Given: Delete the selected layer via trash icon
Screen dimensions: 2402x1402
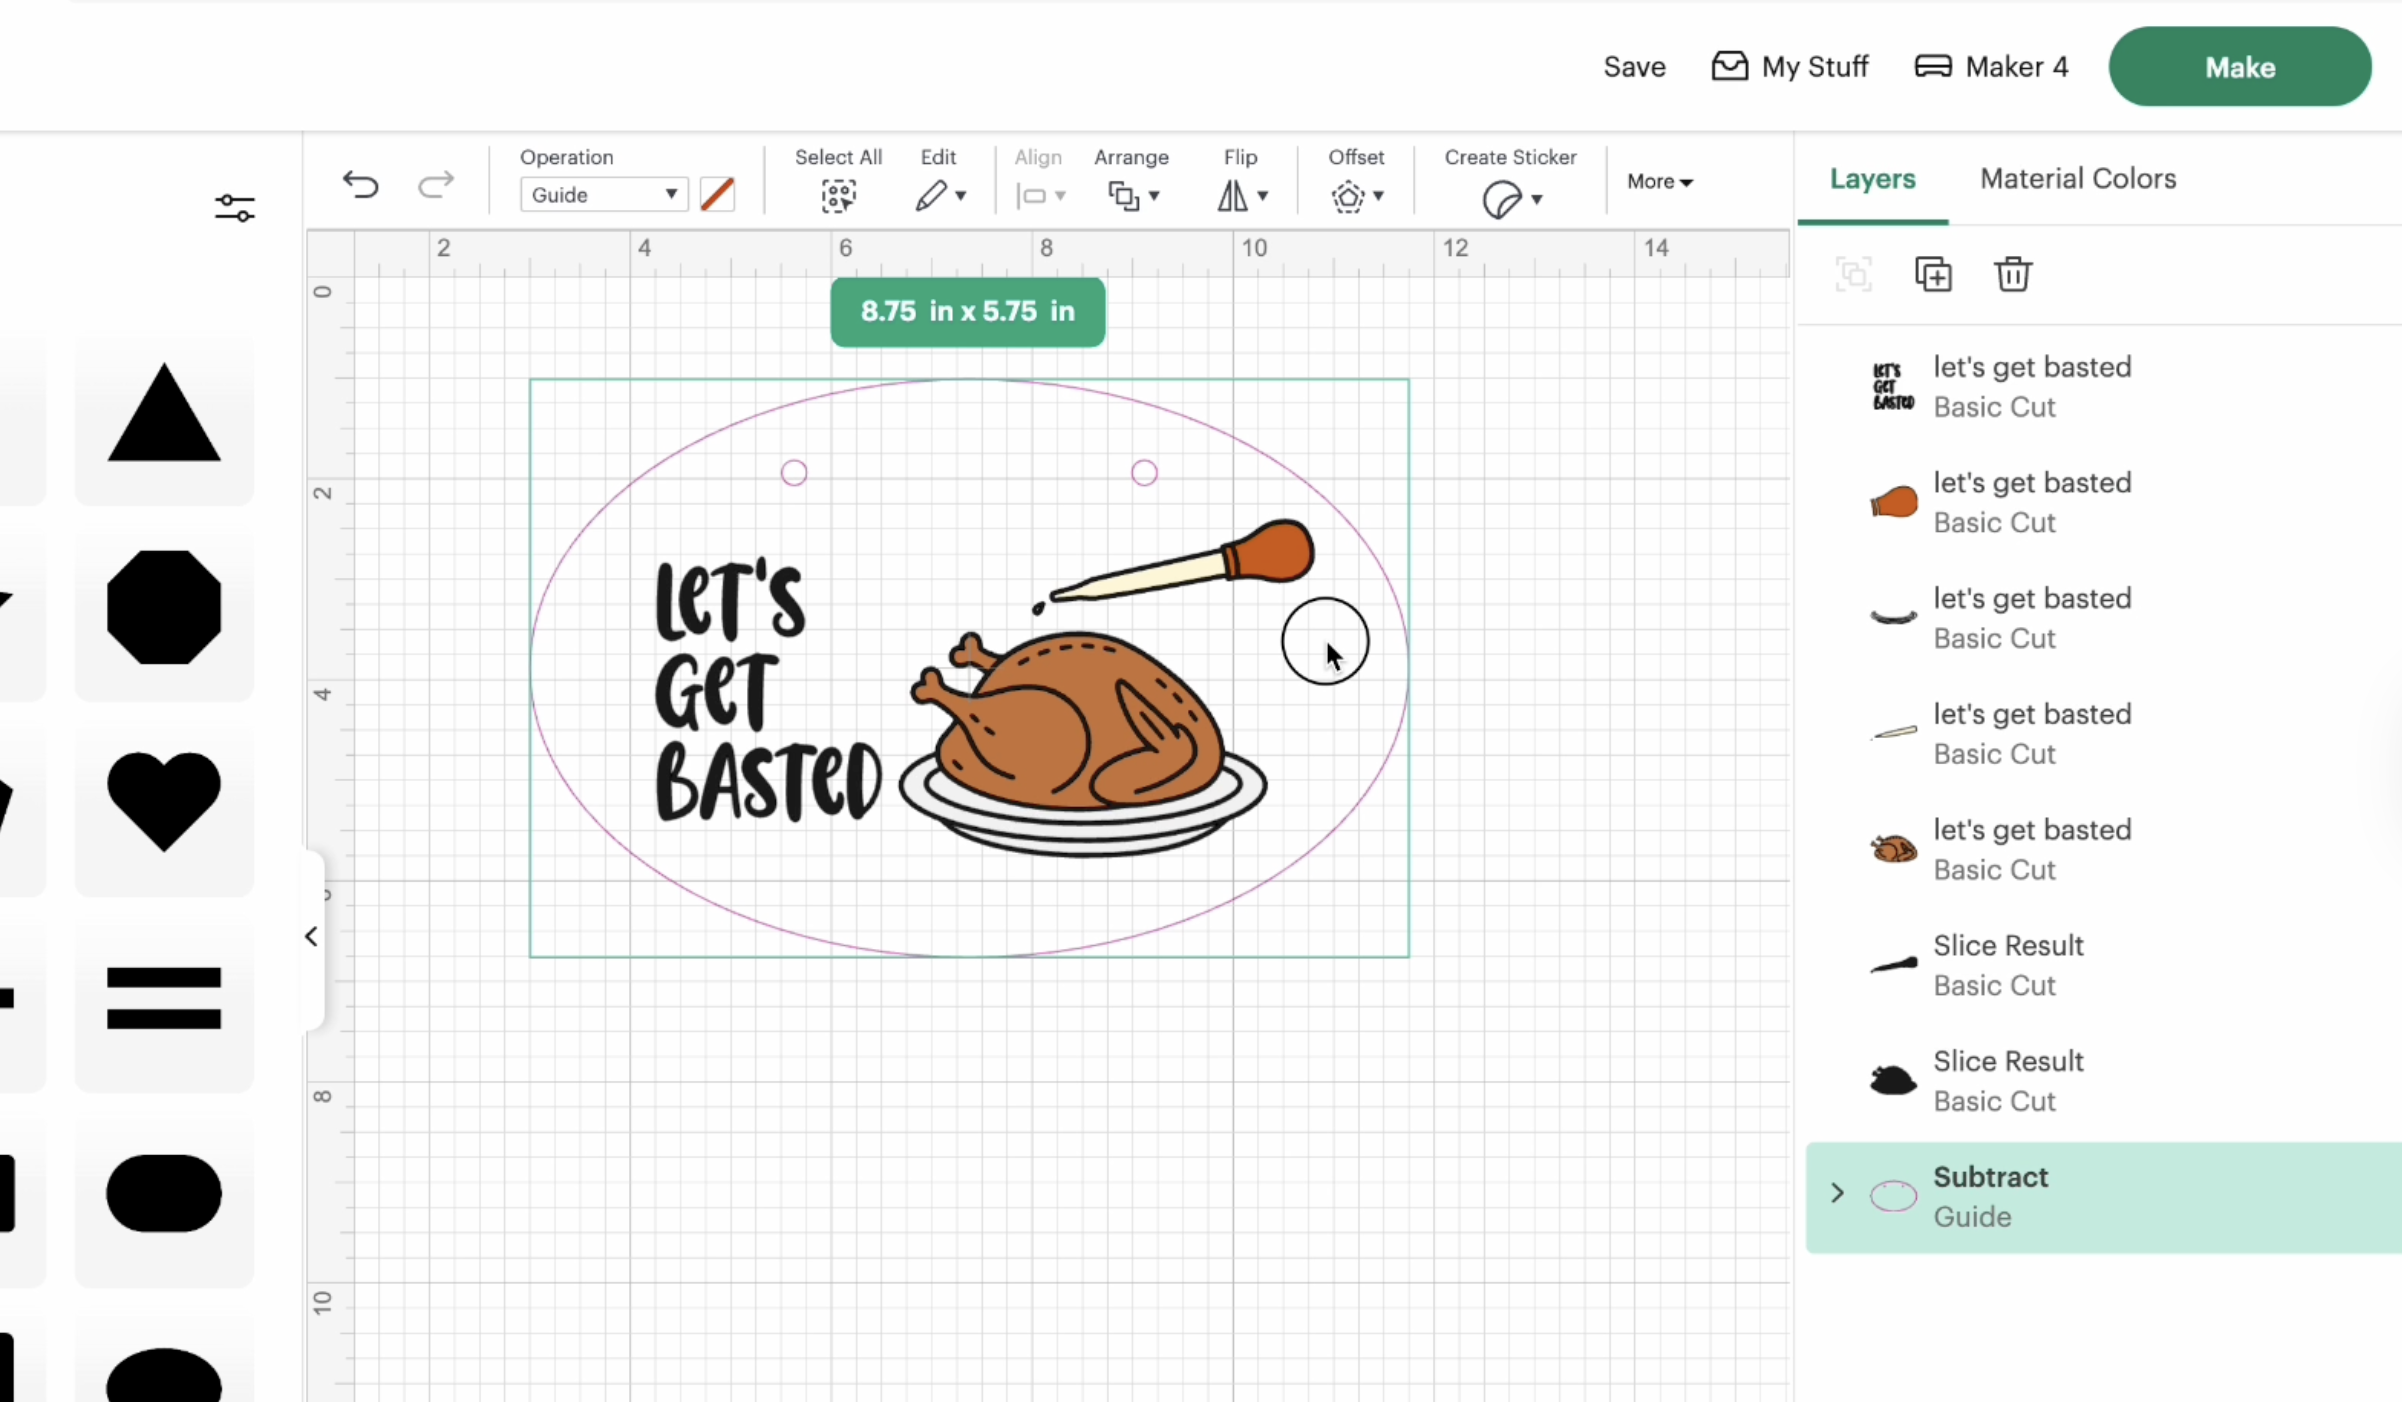Looking at the screenshot, I should (2012, 274).
